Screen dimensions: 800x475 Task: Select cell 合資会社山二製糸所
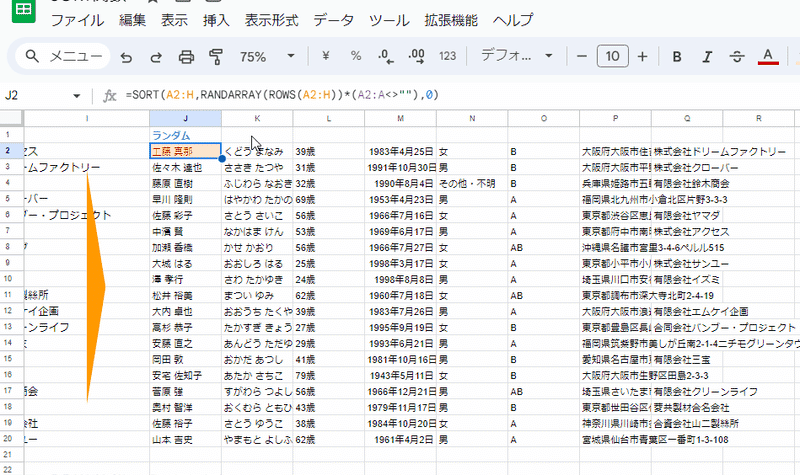tap(687, 423)
